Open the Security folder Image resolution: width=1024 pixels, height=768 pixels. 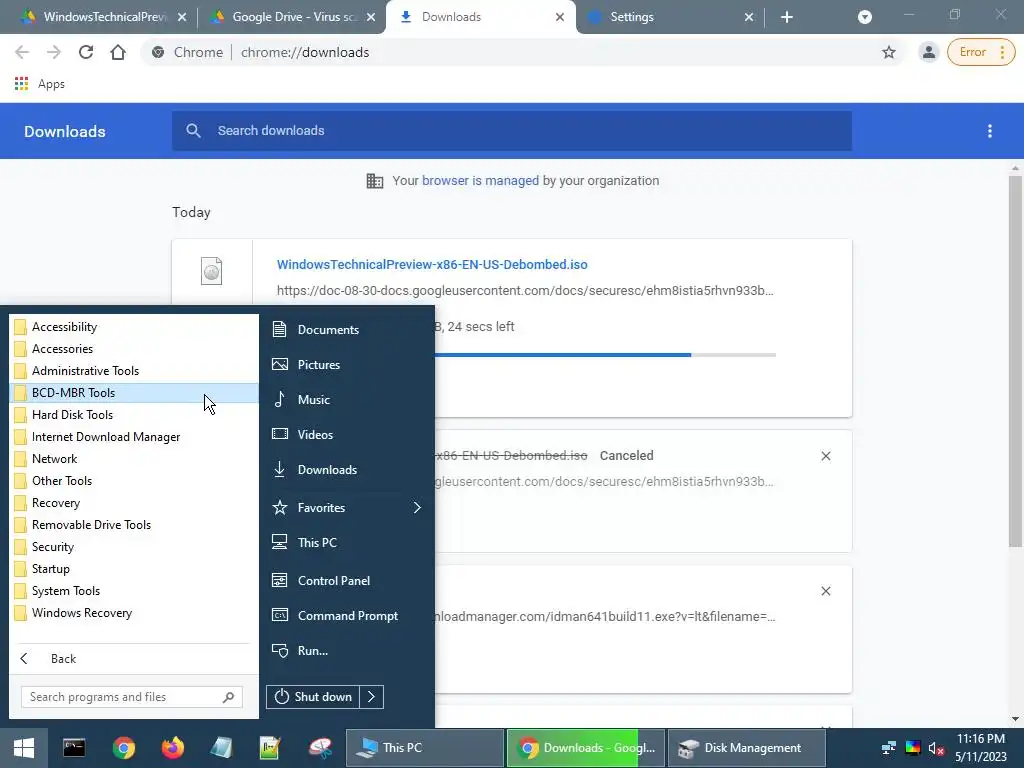coord(134,547)
